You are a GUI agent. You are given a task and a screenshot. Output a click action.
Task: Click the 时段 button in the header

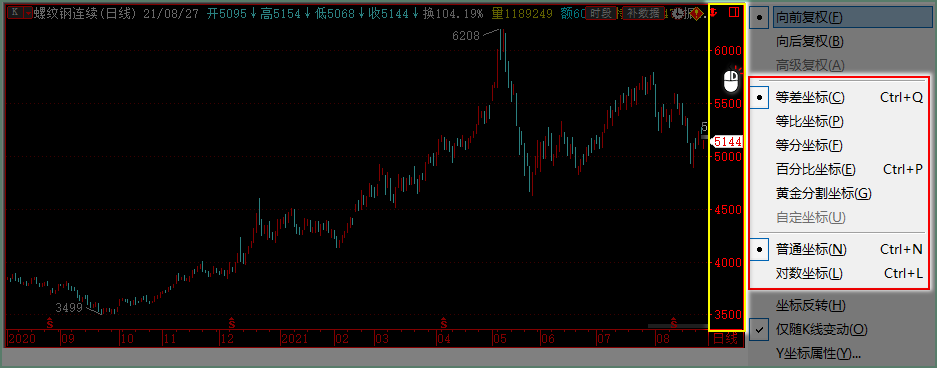(x=601, y=13)
